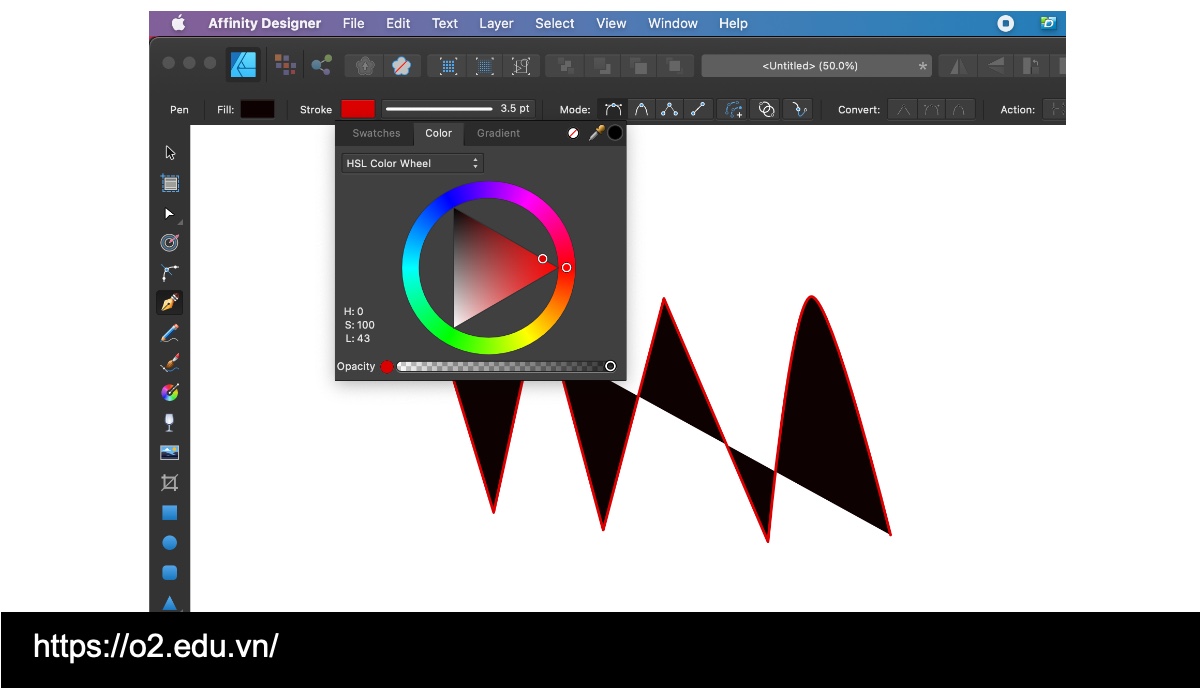
Task: Switch to the Swatches tab
Action: (376, 133)
